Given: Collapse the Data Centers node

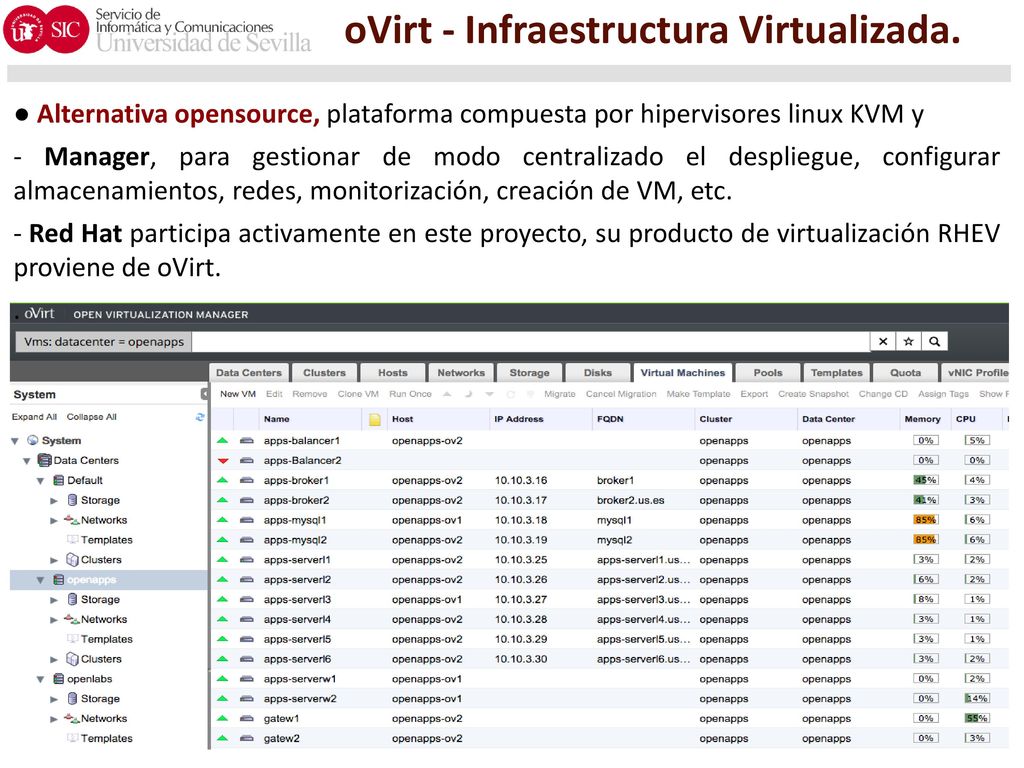Looking at the screenshot, I should [x=27, y=461].
